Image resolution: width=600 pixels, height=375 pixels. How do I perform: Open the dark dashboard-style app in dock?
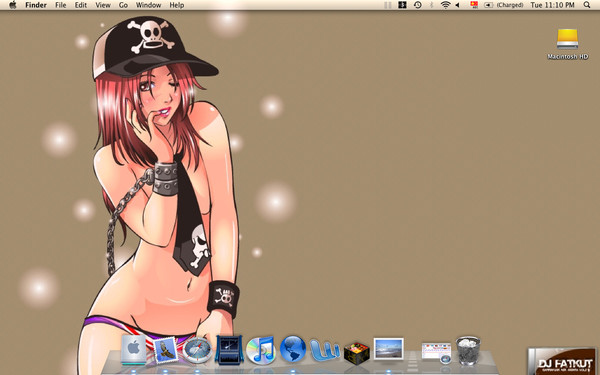(x=229, y=350)
